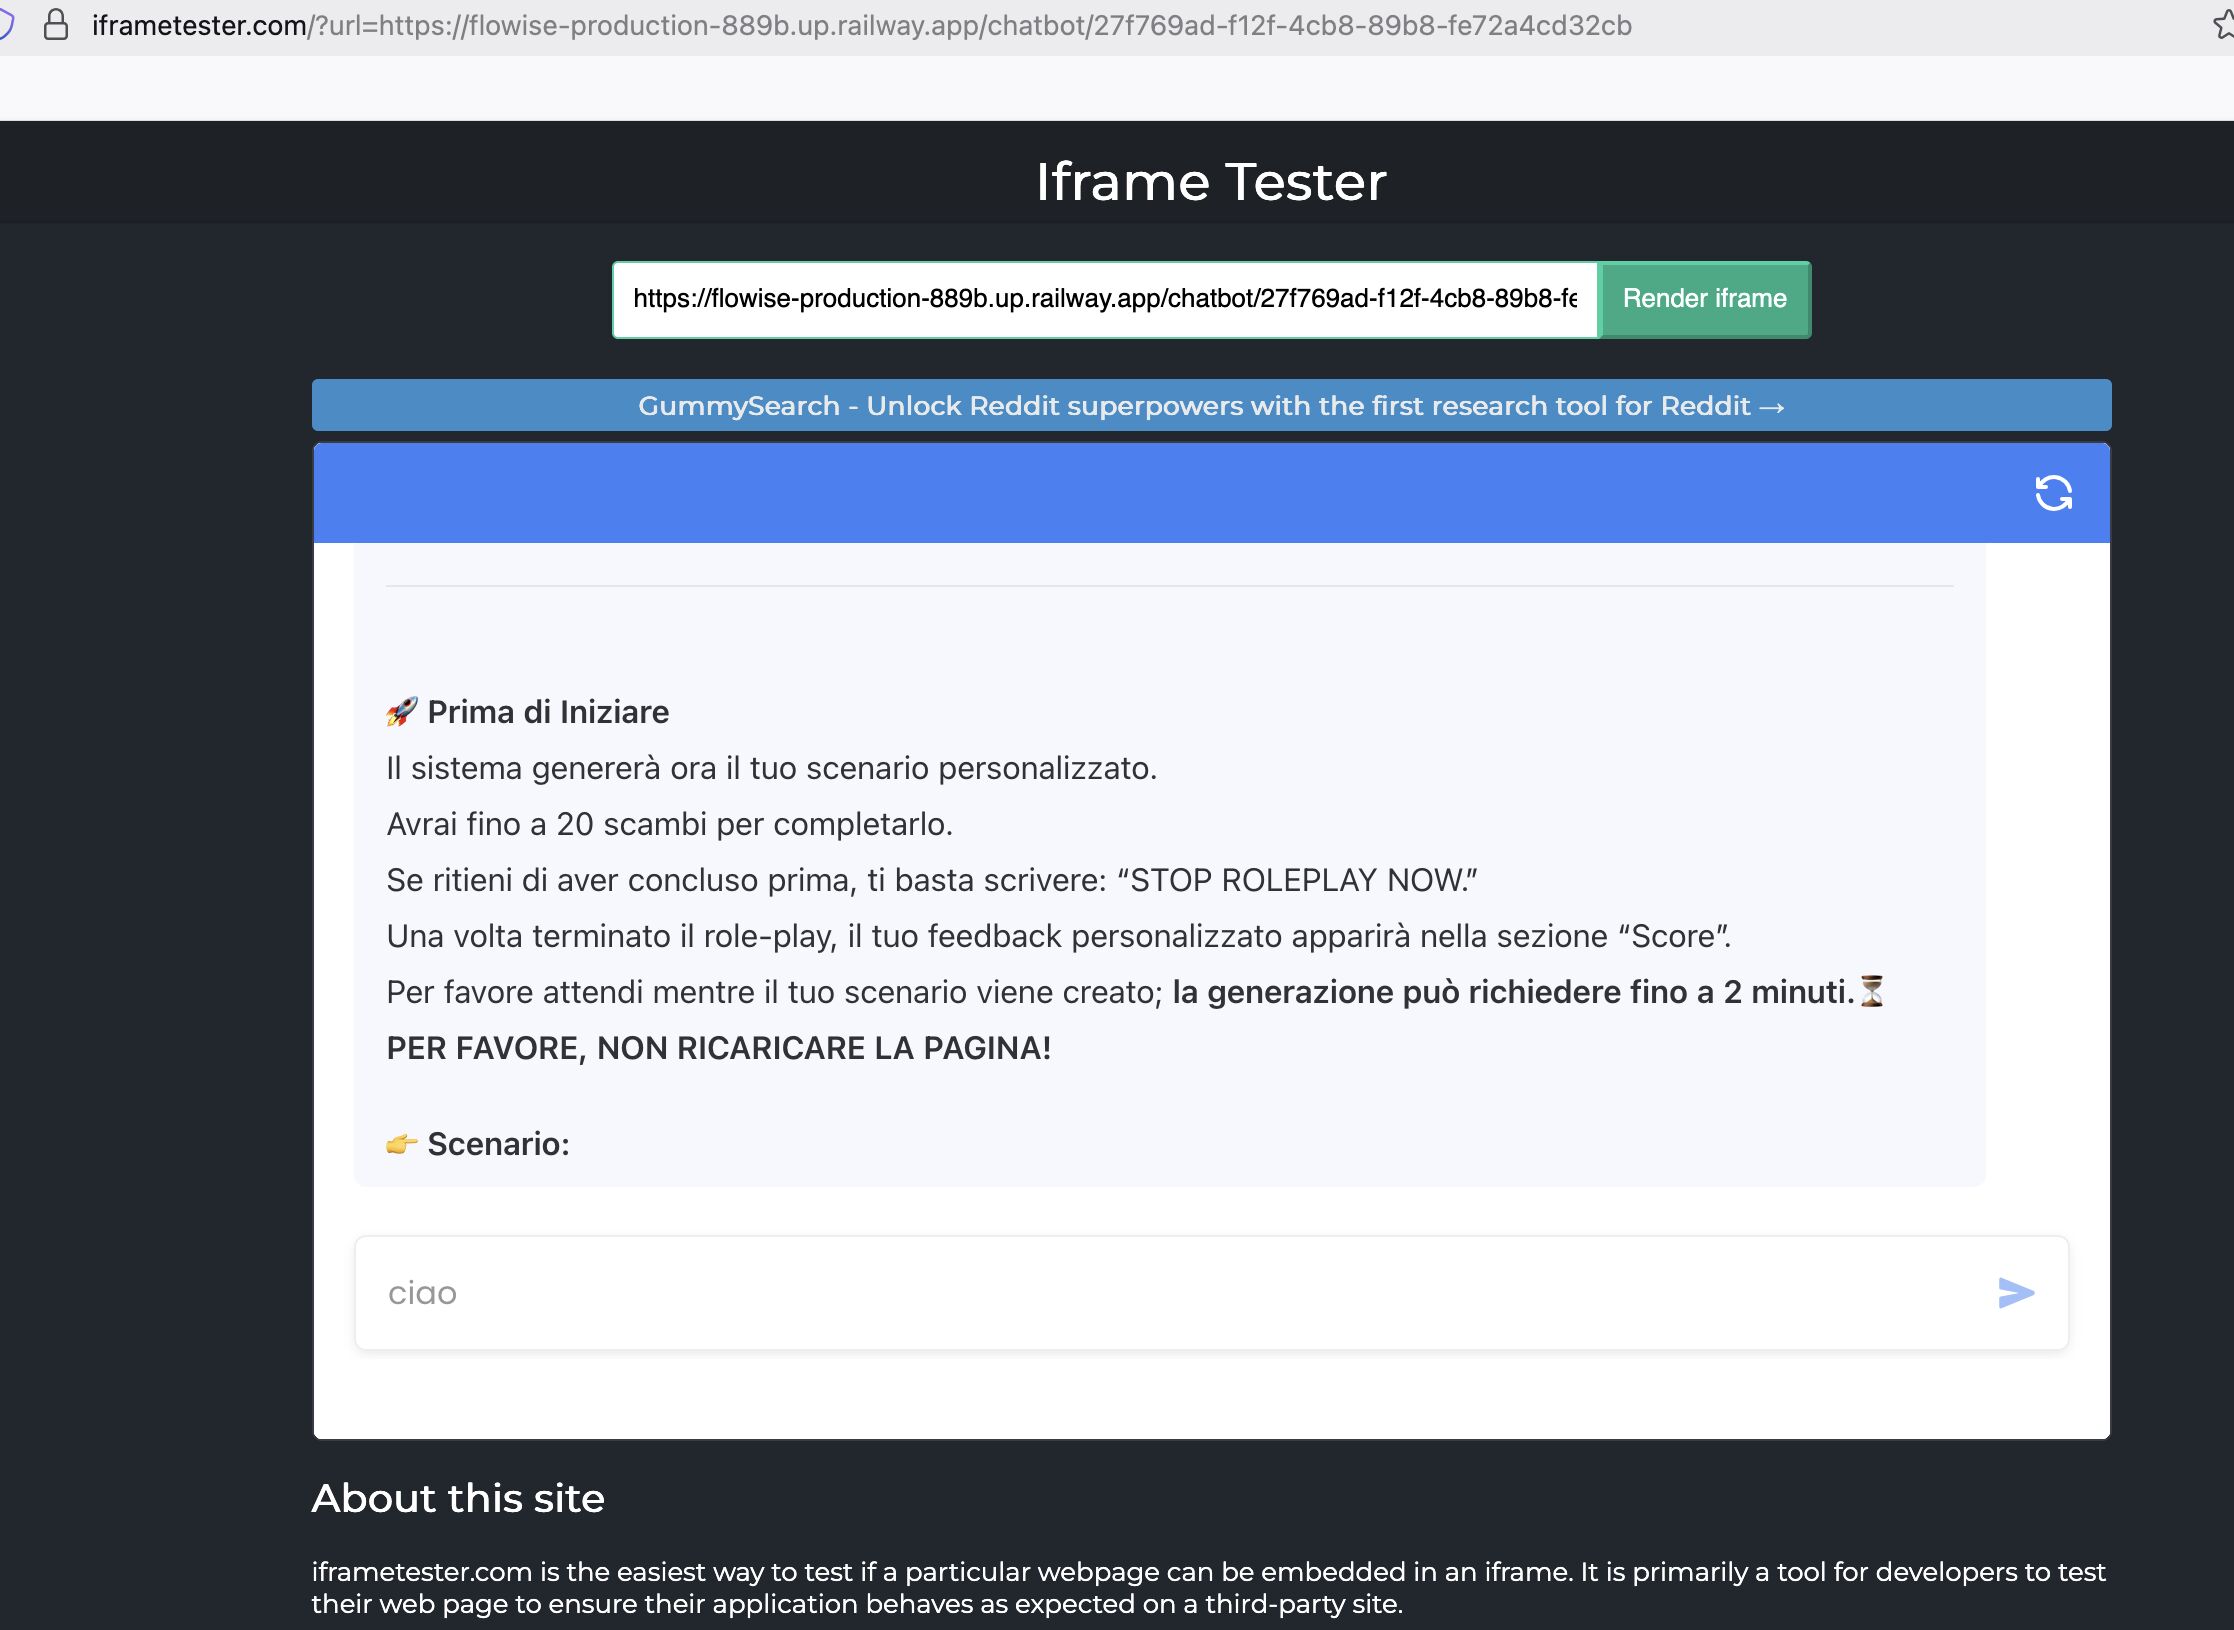This screenshot has height=1630, width=2234.
Task: Click the Scenario: heading in chat
Action: [498, 1144]
